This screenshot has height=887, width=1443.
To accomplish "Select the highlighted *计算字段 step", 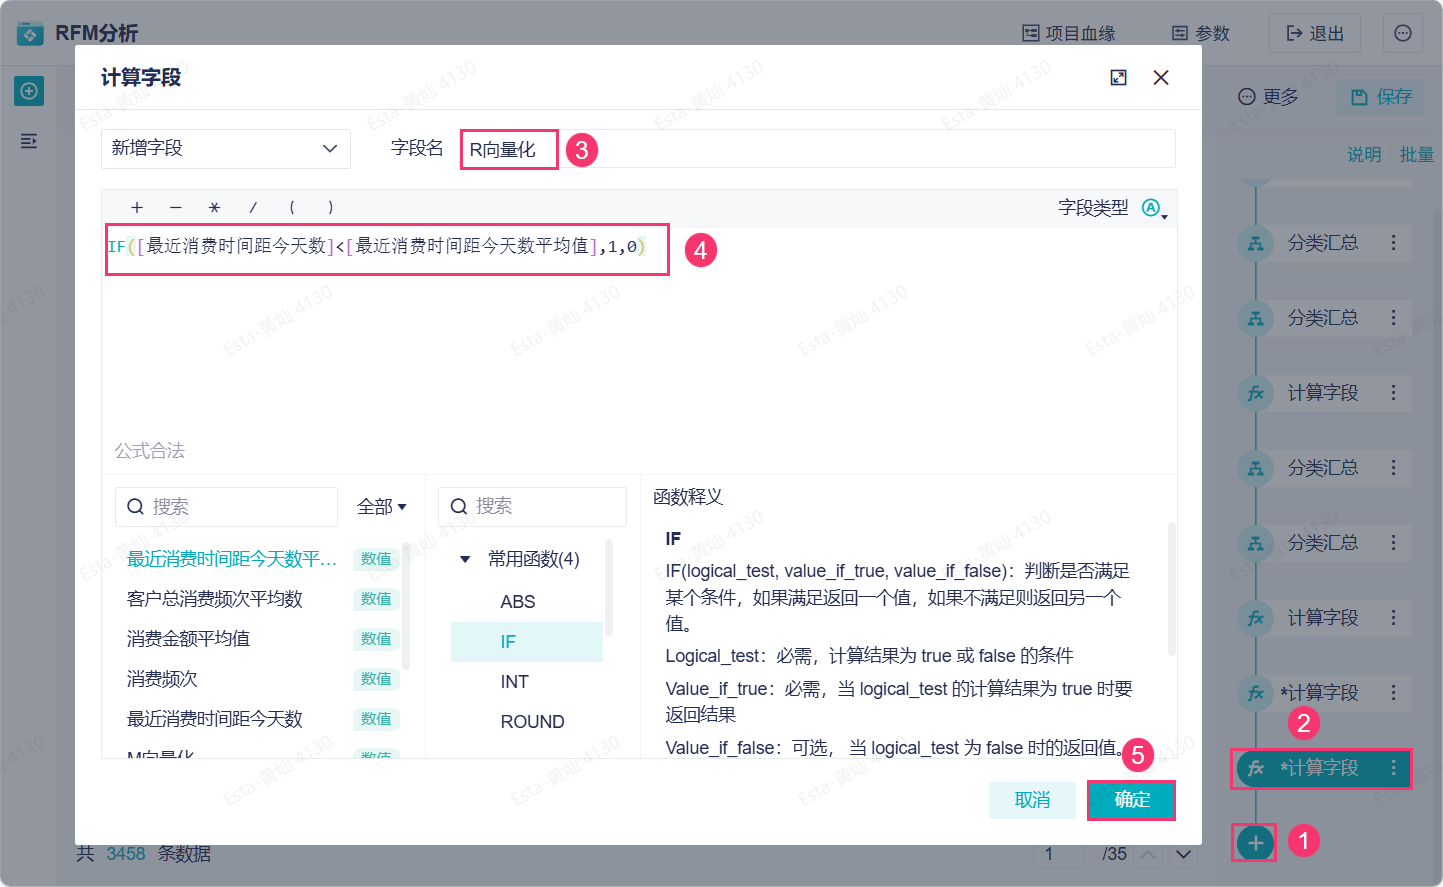I will [x=1319, y=768].
